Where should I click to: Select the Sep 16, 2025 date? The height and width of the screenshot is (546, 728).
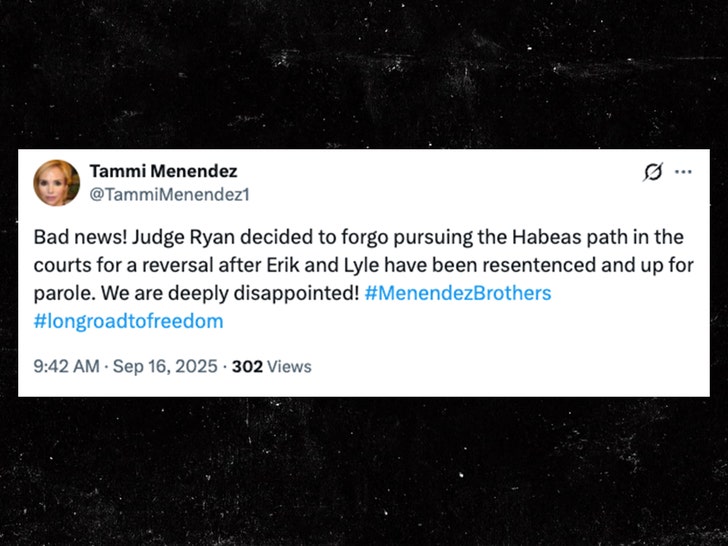click(x=166, y=367)
